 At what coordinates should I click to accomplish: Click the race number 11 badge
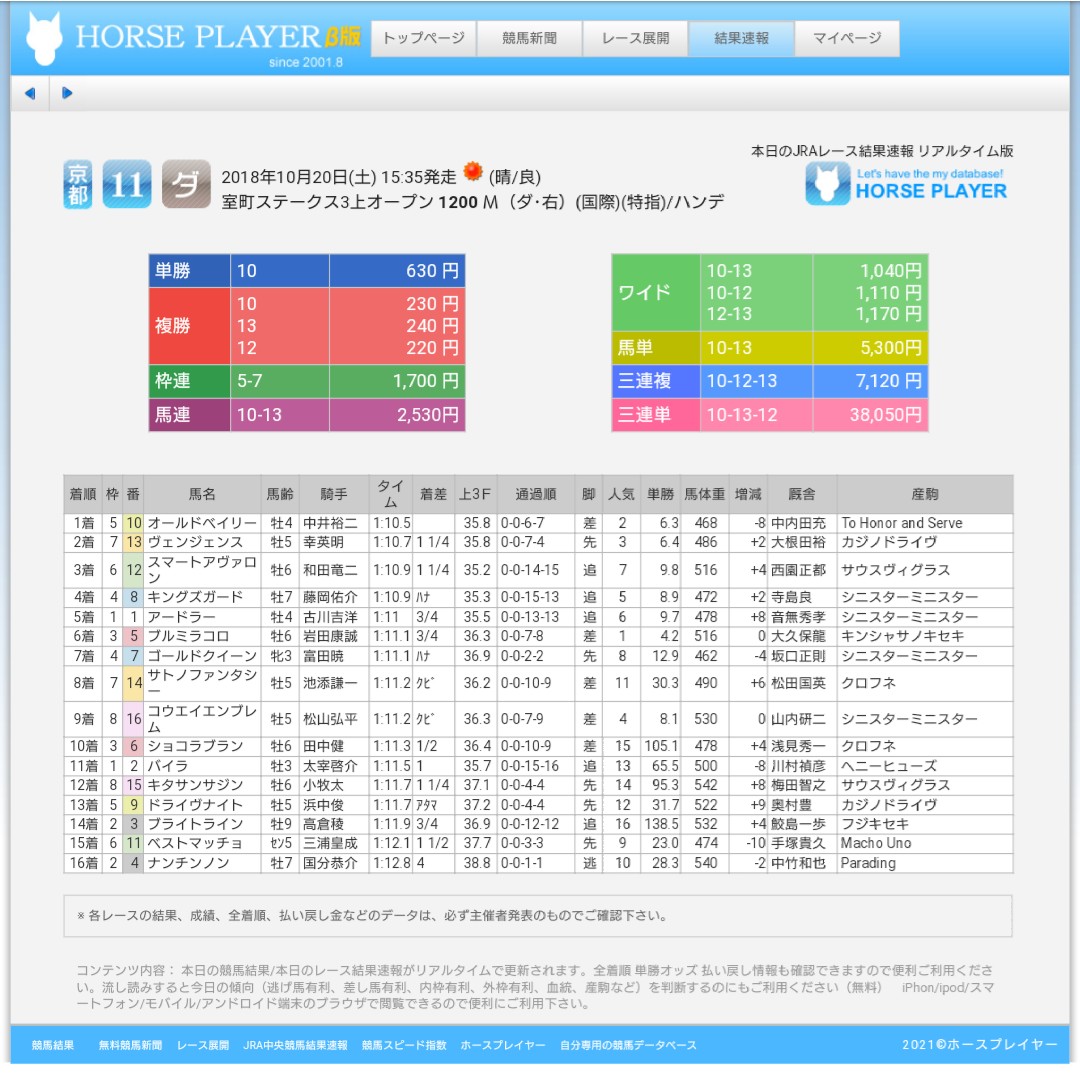click(x=127, y=185)
